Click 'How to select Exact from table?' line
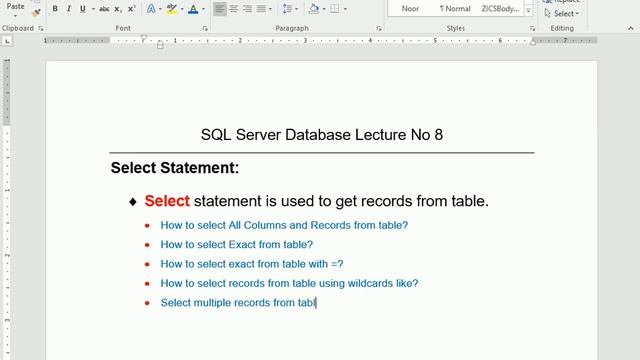640x360 pixels. coord(236,244)
